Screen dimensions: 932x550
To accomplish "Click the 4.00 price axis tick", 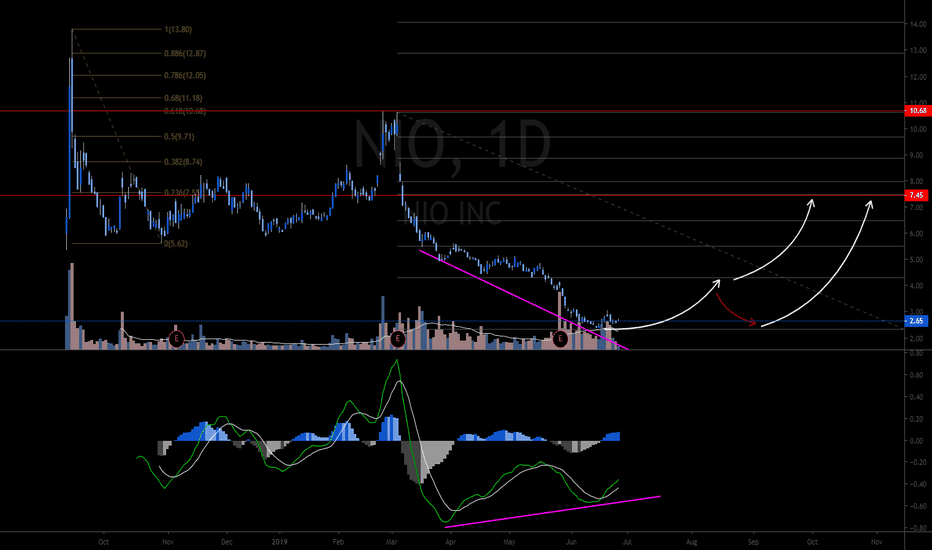I will coord(919,286).
